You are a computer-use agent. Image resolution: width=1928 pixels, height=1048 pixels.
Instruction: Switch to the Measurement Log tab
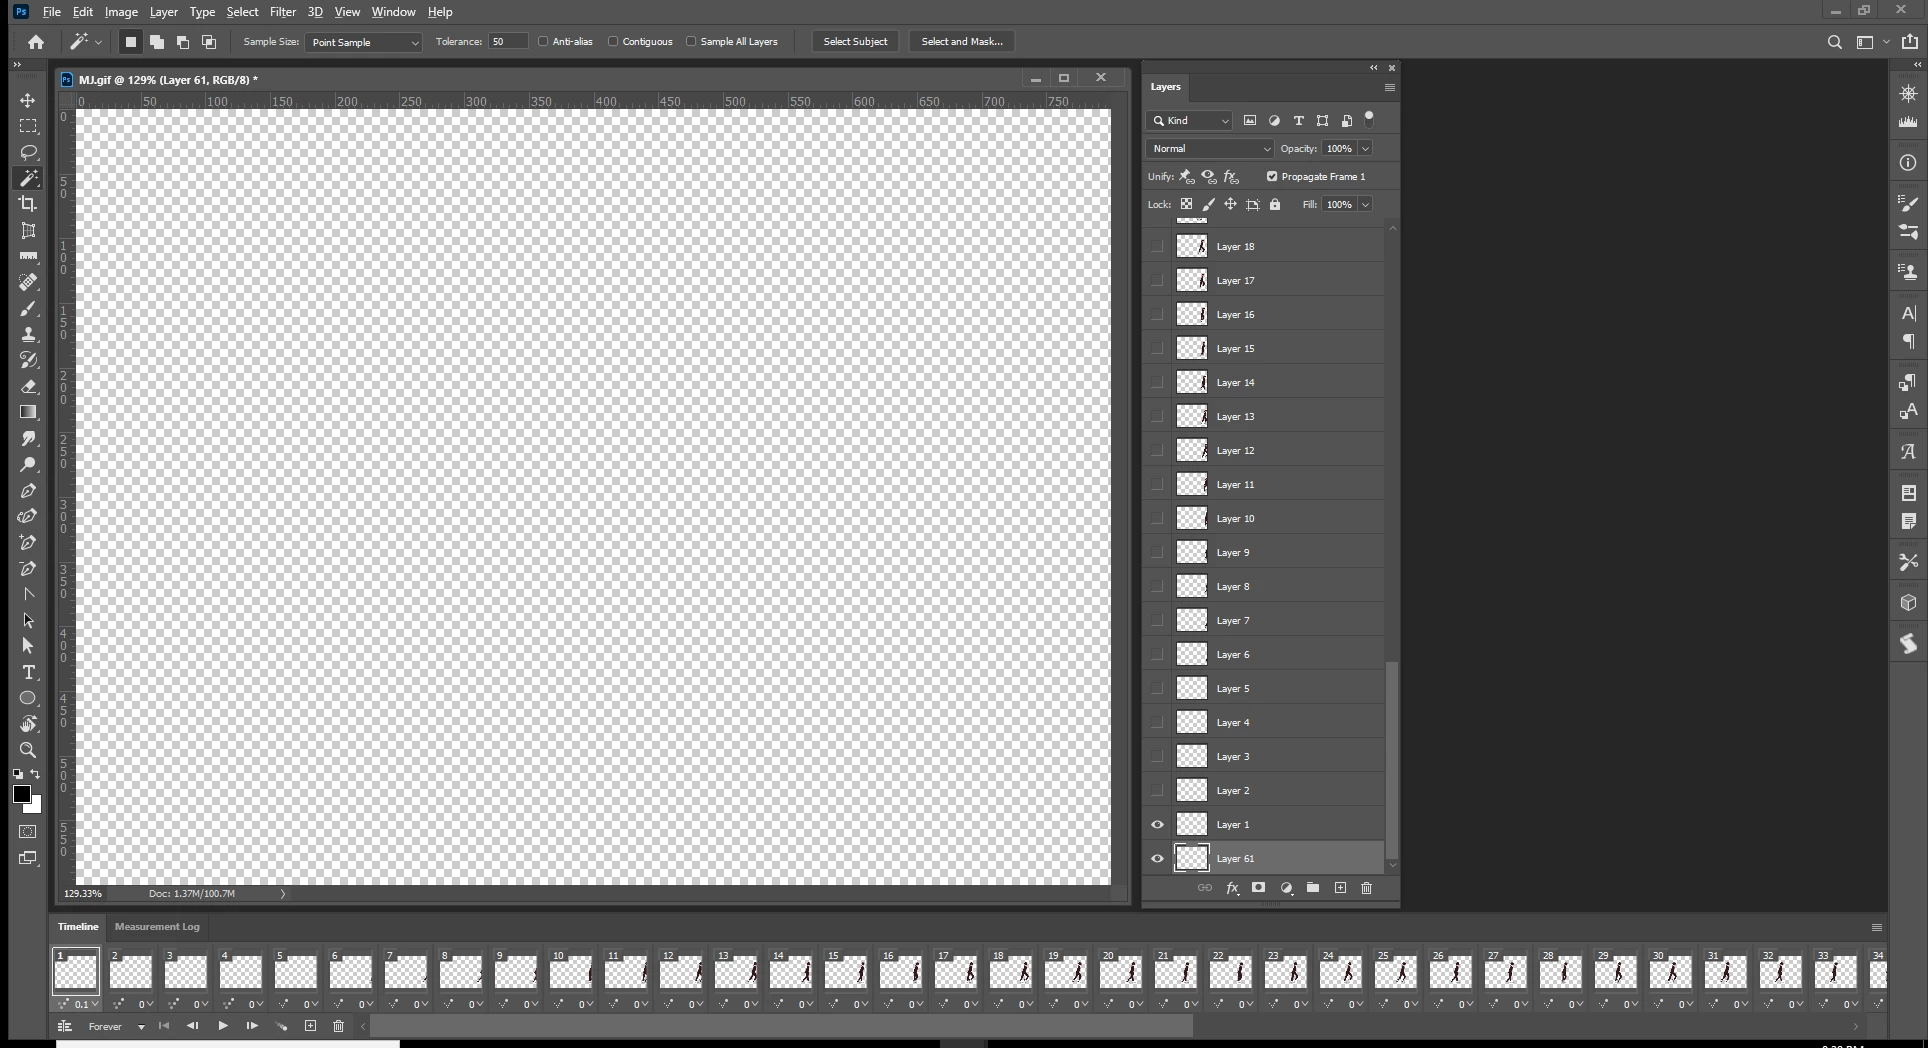[157, 927]
